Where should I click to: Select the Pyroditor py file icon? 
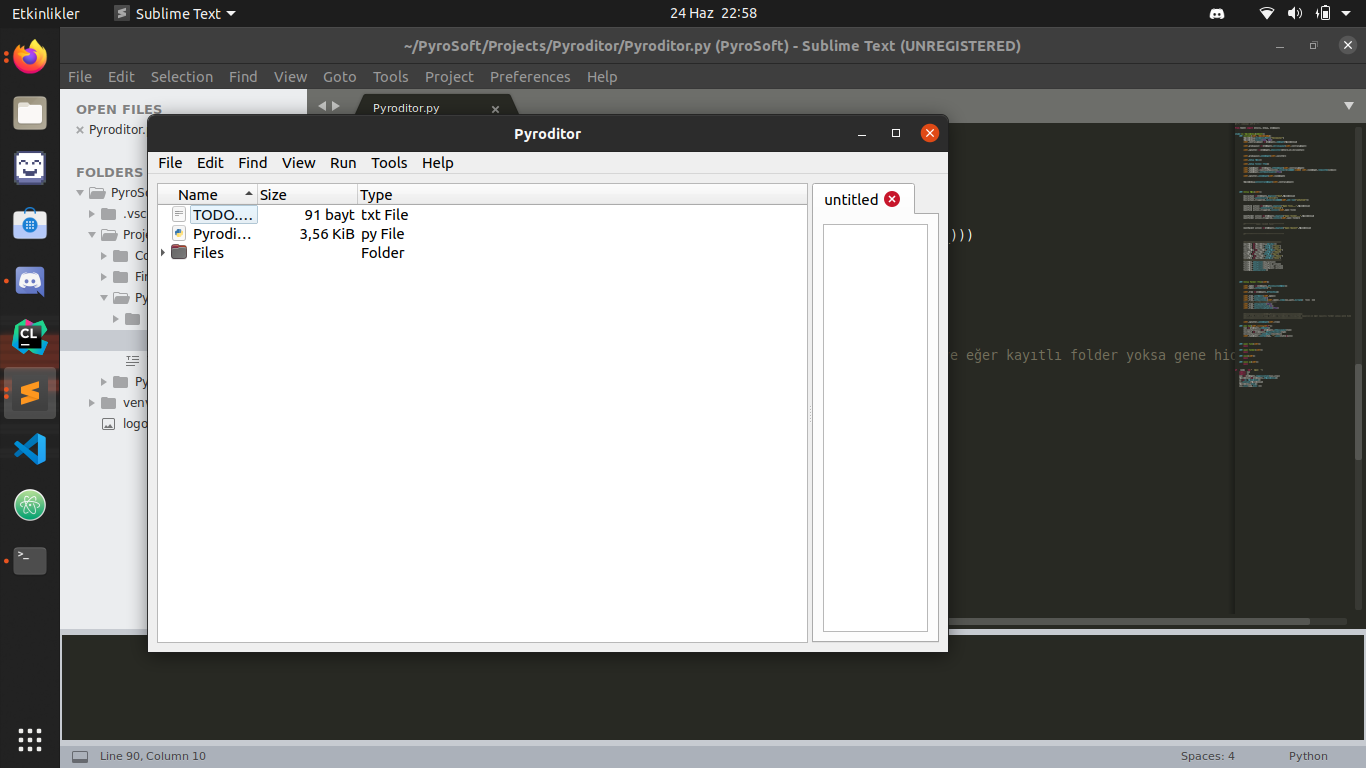pyautogui.click(x=179, y=233)
